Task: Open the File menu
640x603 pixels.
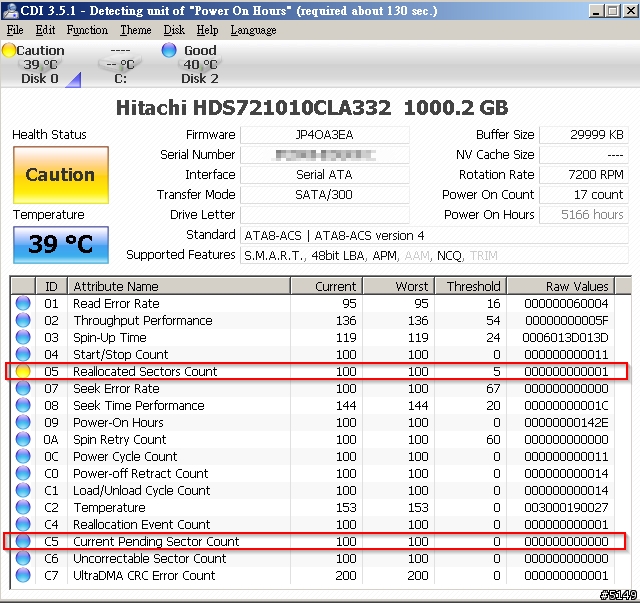Action: [x=15, y=30]
